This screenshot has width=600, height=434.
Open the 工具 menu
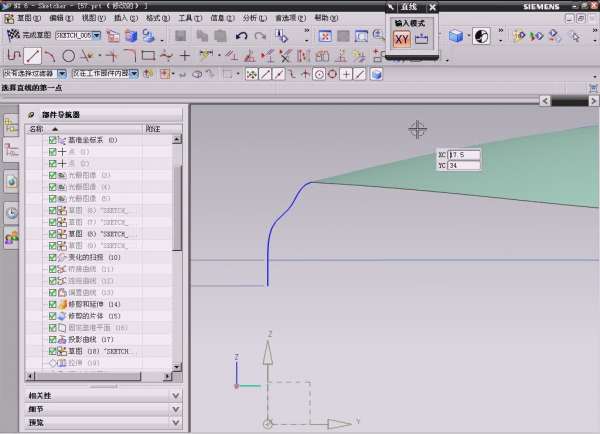pyautogui.click(x=188, y=18)
